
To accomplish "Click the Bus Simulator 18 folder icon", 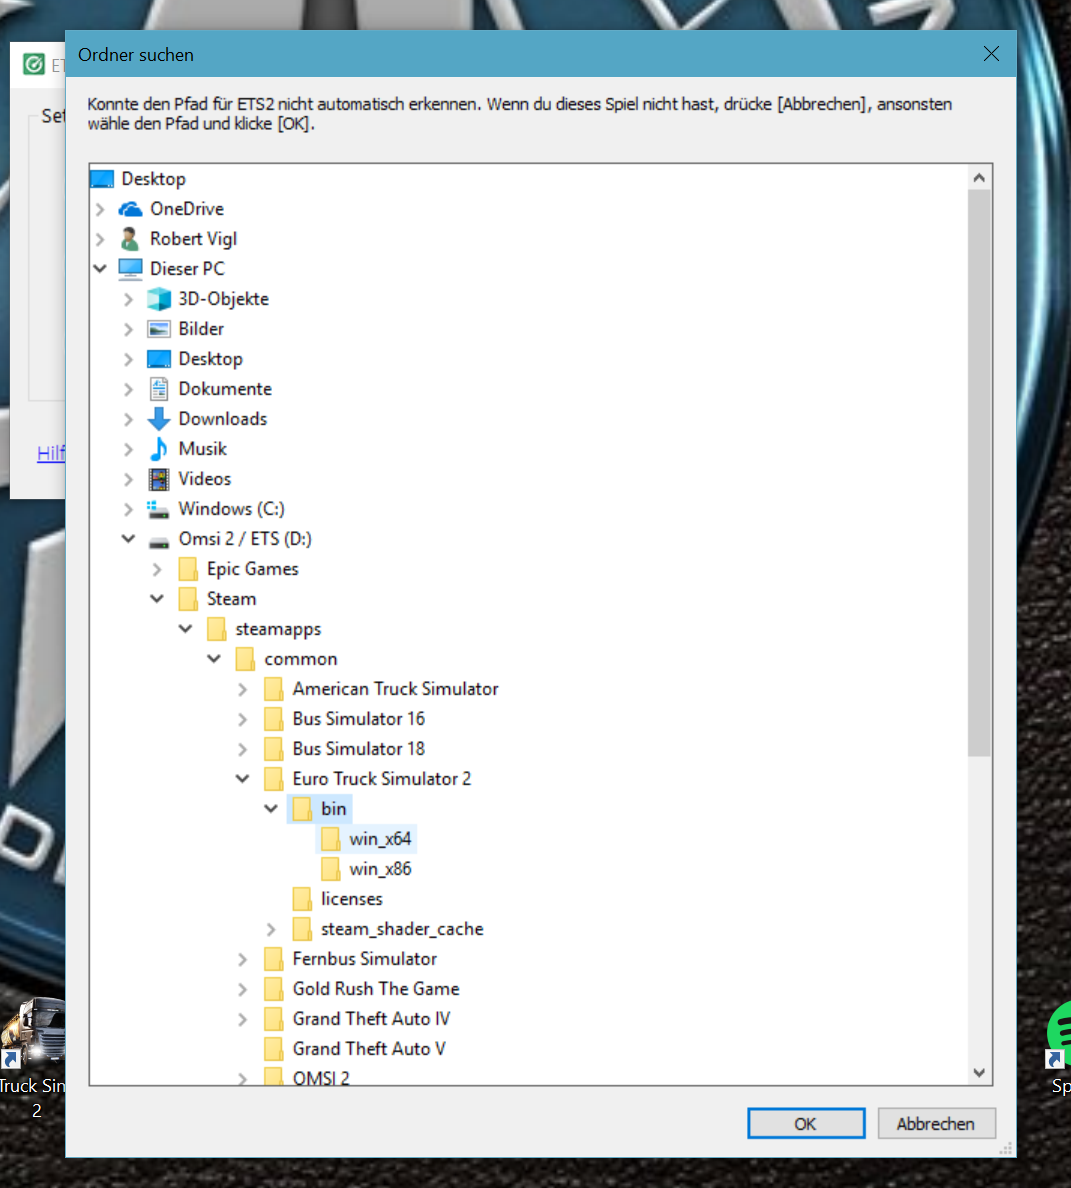I will (273, 749).
